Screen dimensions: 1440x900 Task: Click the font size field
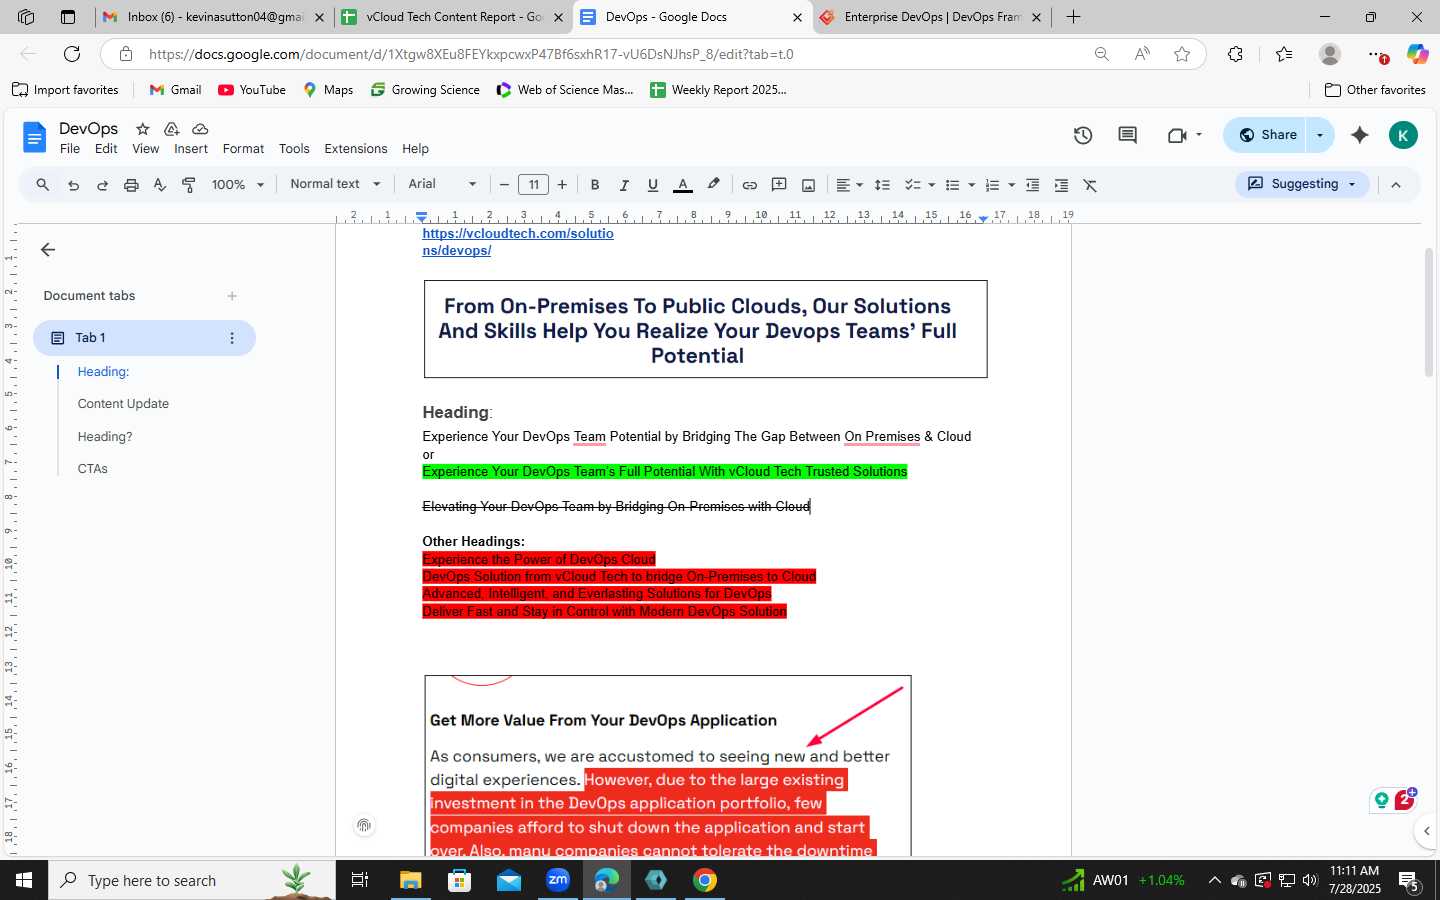pos(533,185)
